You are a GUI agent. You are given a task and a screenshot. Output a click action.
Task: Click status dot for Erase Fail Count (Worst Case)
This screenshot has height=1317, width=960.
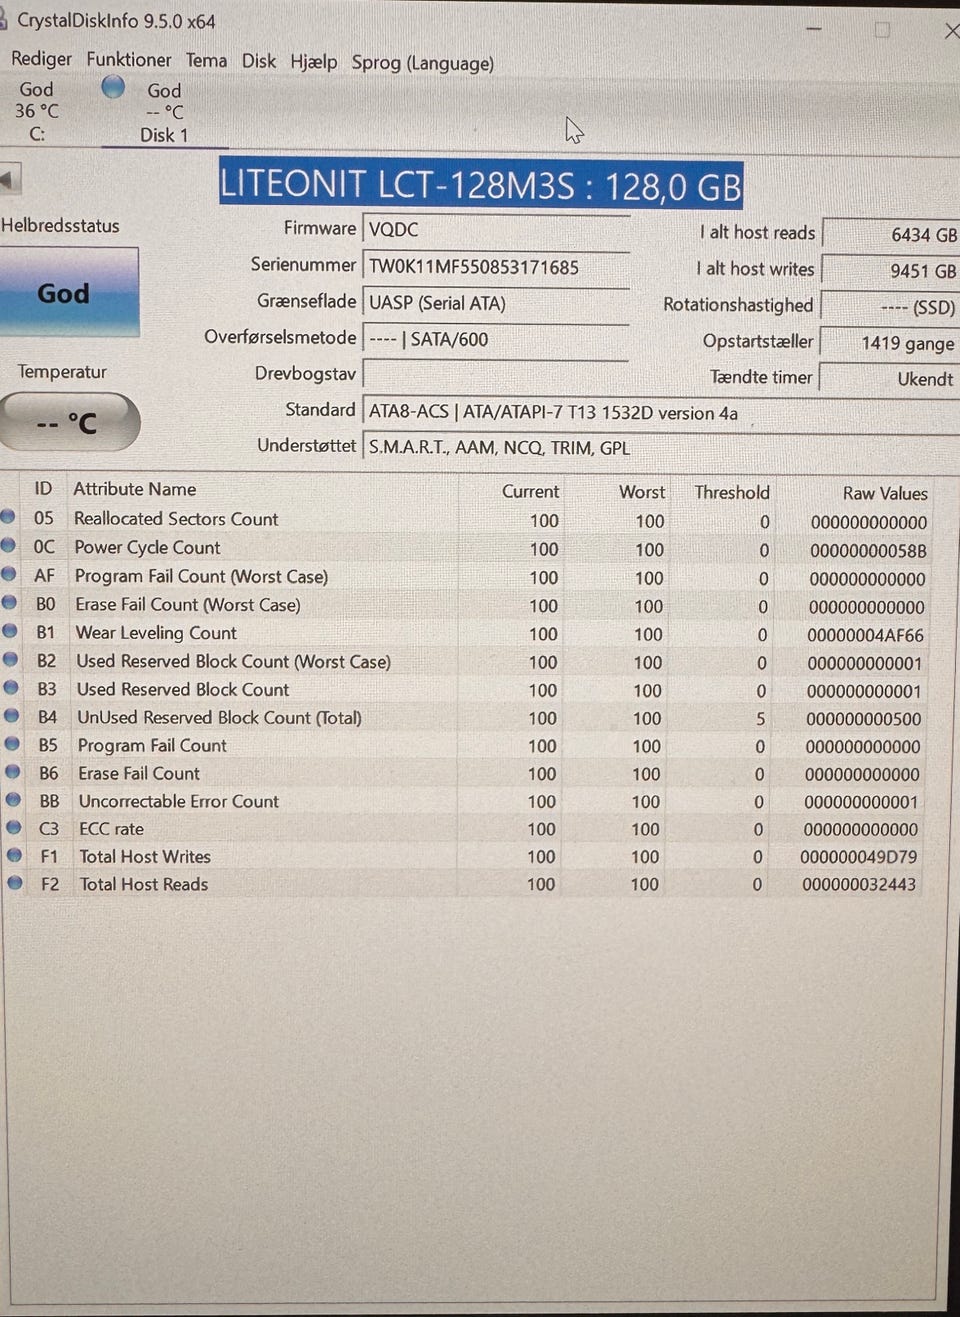click(x=10, y=603)
